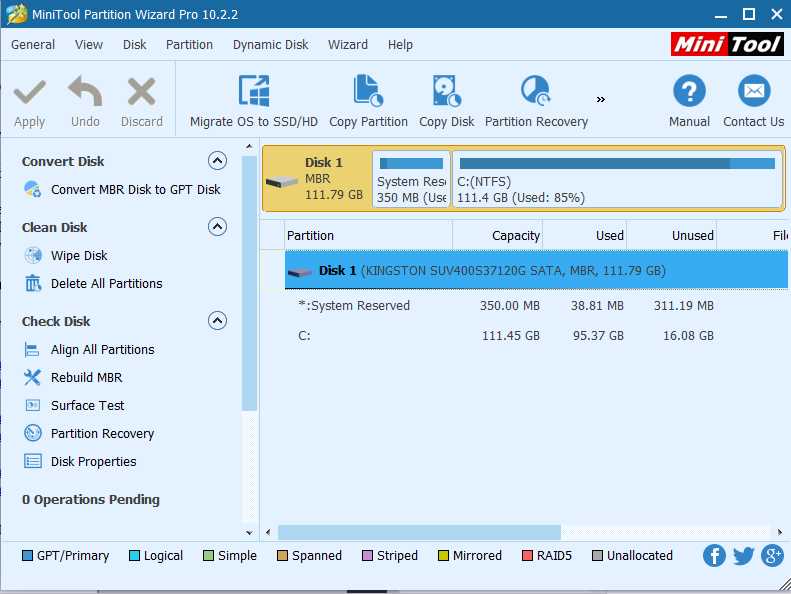791x594 pixels.
Task: Click Align All Partitions link
Action: point(102,349)
